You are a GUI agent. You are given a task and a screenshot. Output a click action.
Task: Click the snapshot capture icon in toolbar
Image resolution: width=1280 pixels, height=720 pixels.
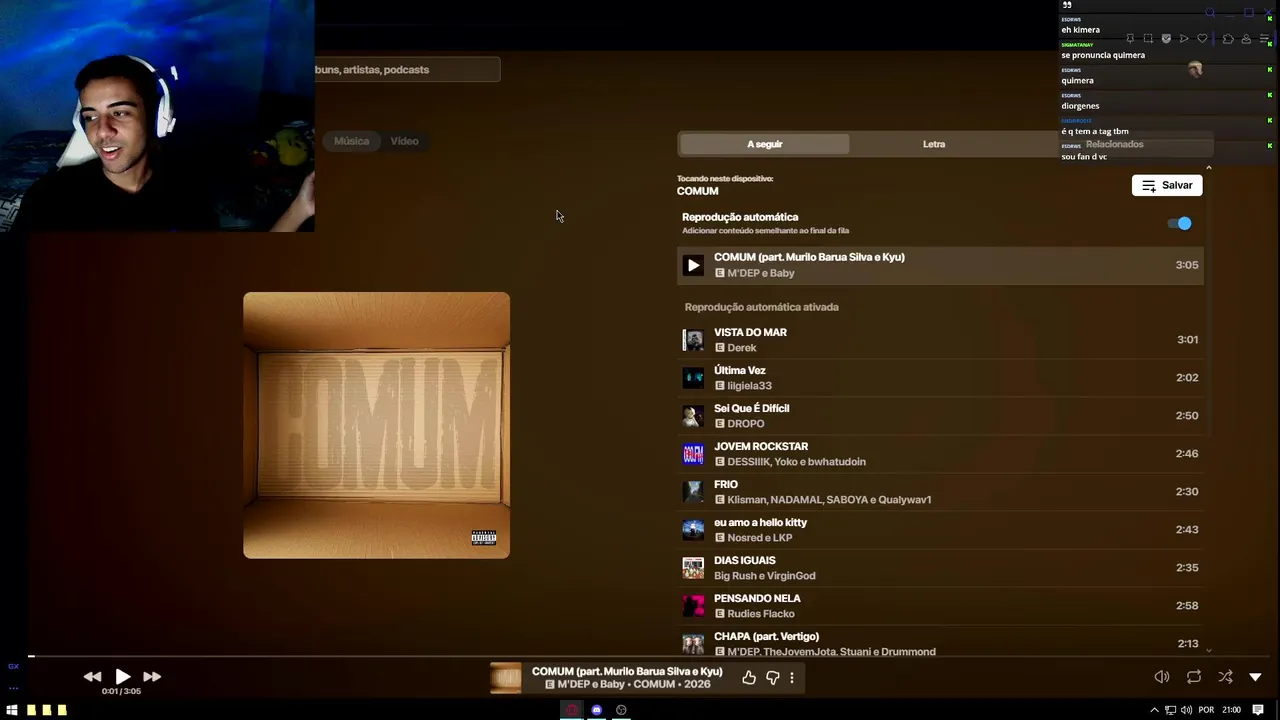[x=1148, y=38]
